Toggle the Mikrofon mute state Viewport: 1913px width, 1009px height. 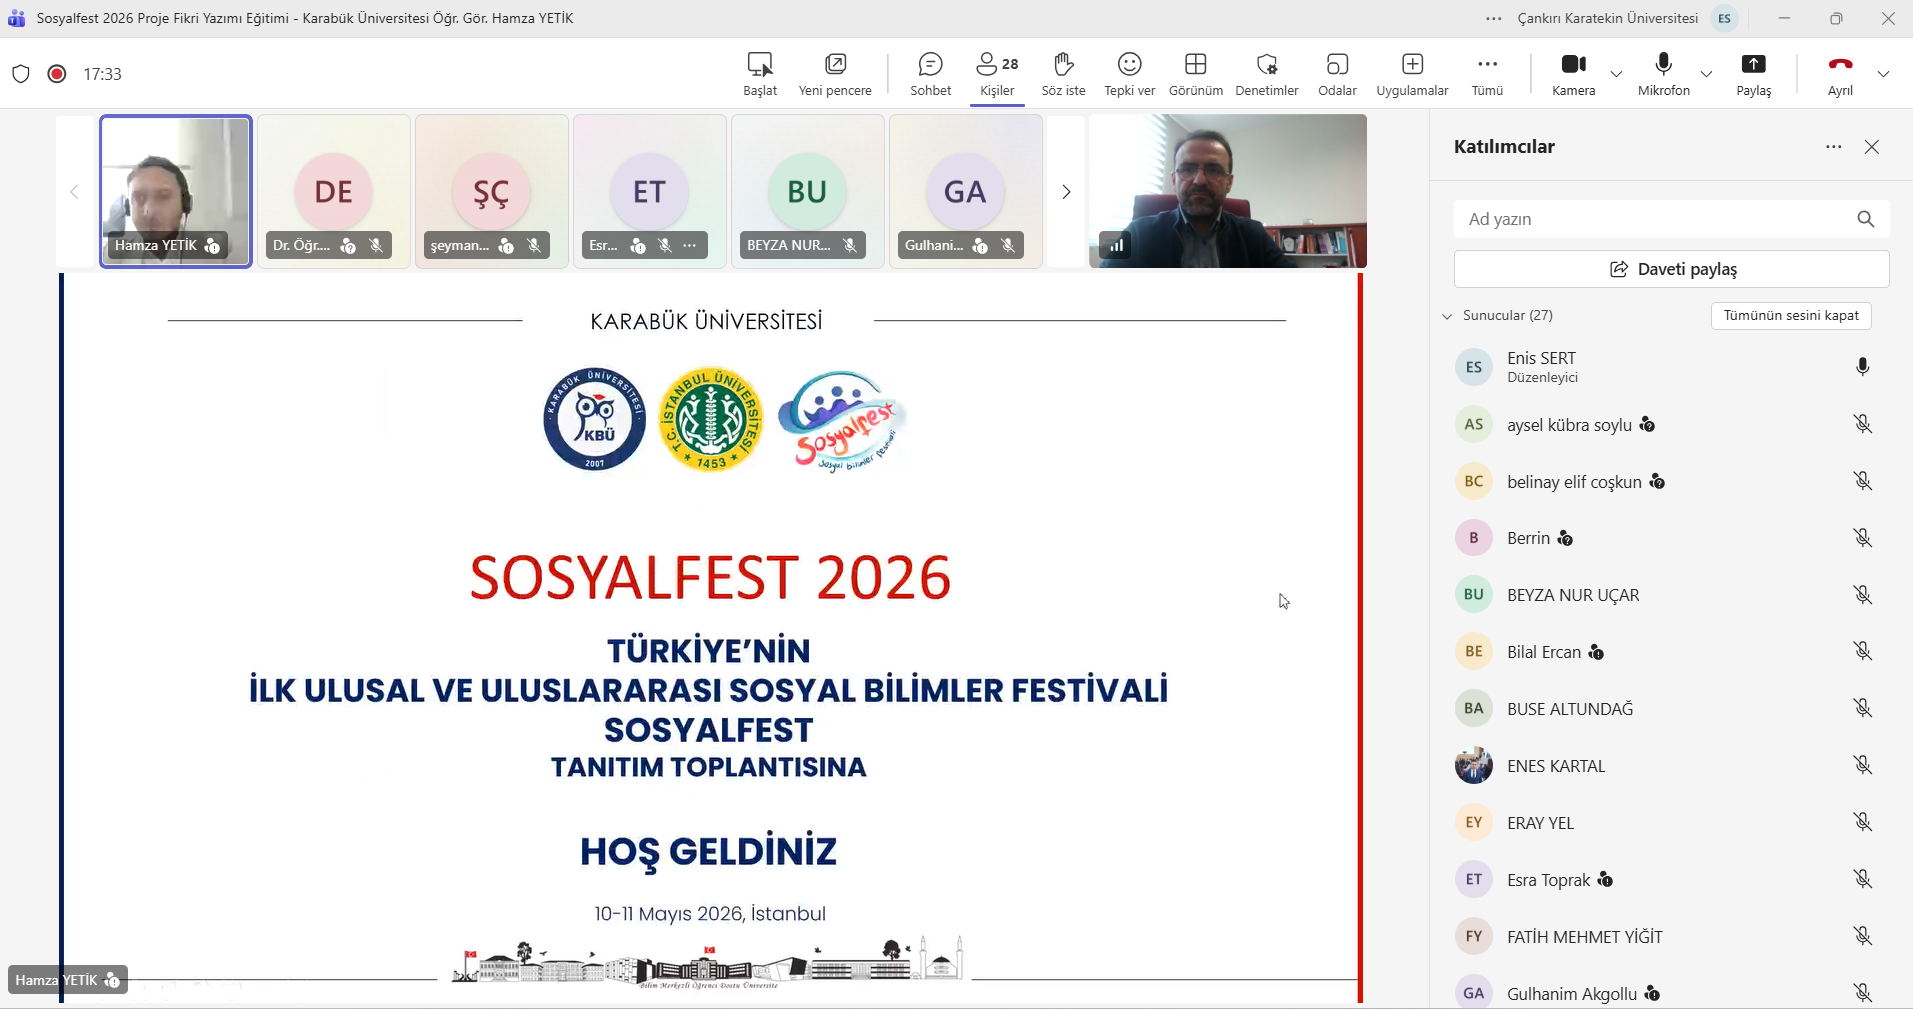pos(1663,74)
